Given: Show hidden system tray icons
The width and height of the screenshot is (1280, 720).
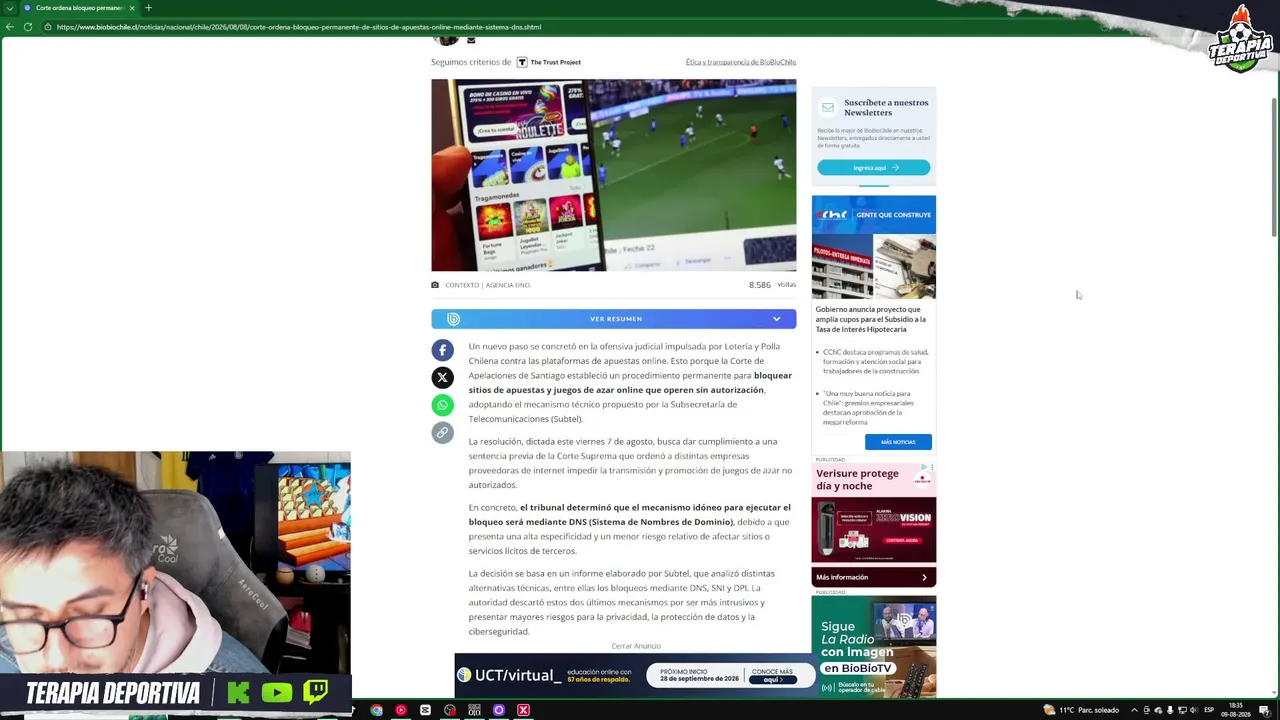Looking at the screenshot, I should click(x=1134, y=710).
